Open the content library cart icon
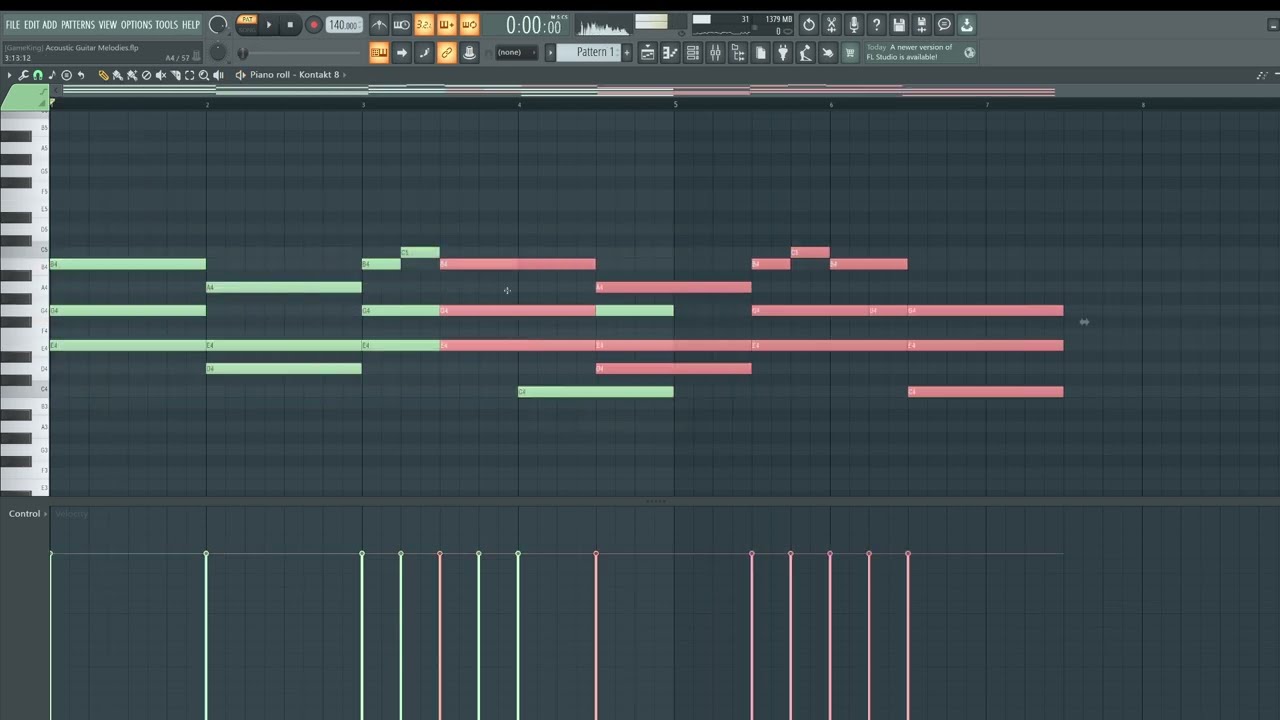Viewport: 1280px width, 720px height. [850, 53]
